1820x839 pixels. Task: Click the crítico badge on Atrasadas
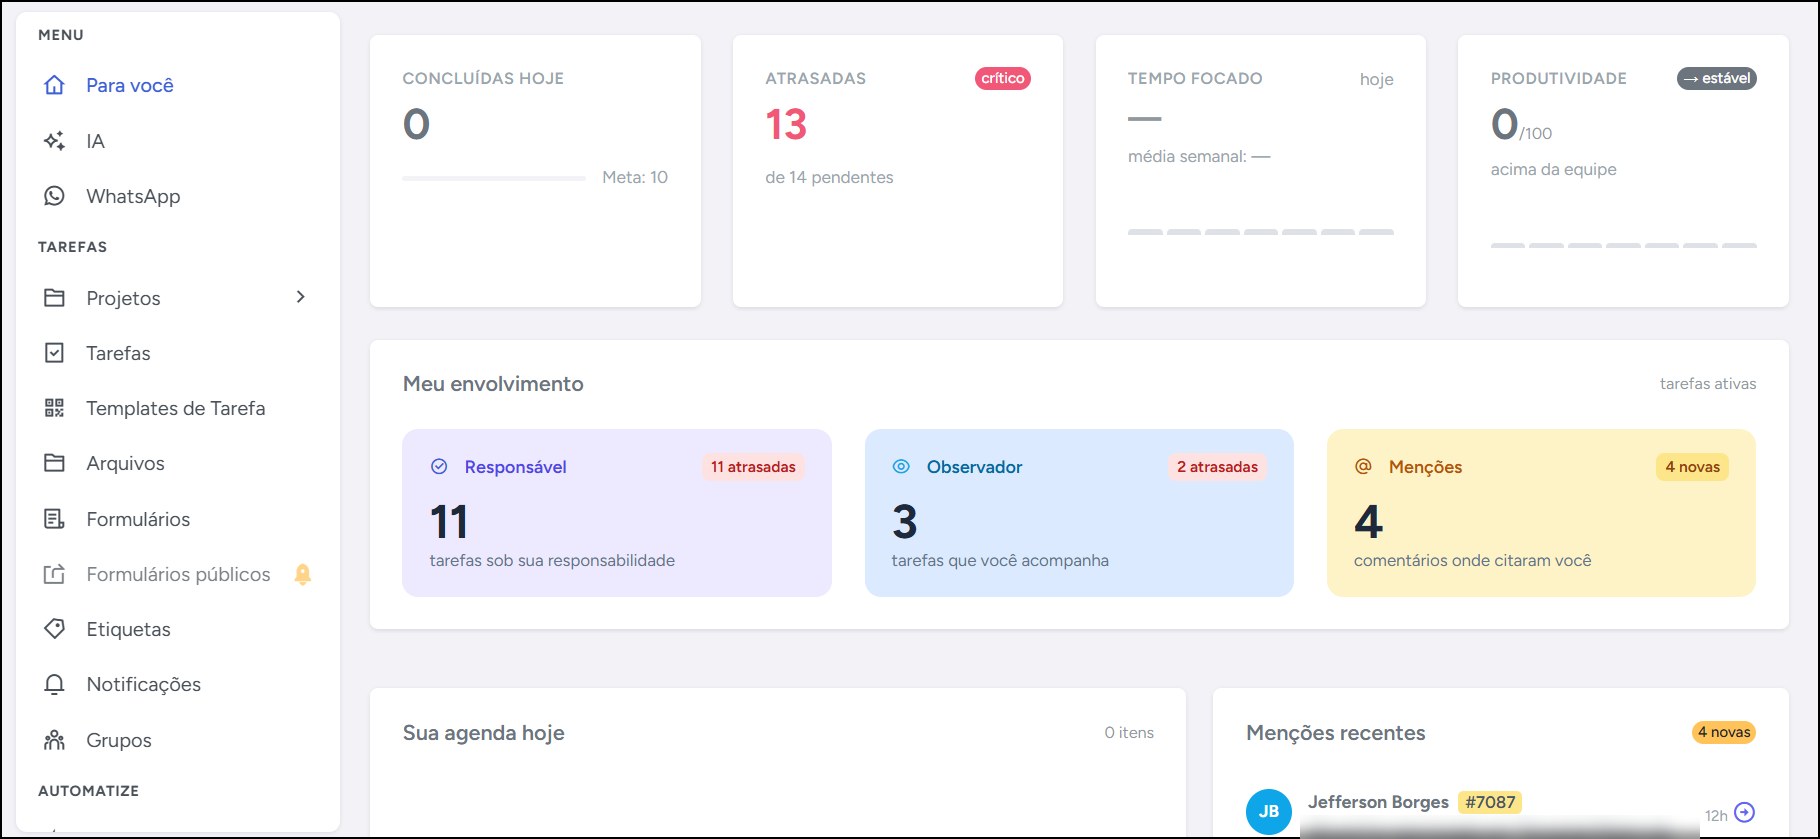point(1003,78)
